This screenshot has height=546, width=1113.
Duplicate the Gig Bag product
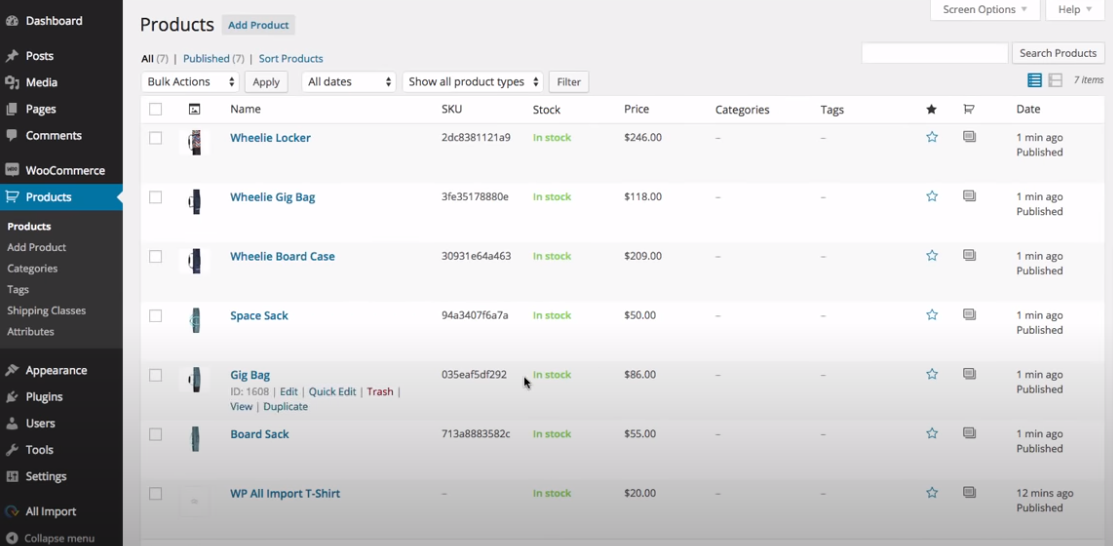[x=285, y=407]
